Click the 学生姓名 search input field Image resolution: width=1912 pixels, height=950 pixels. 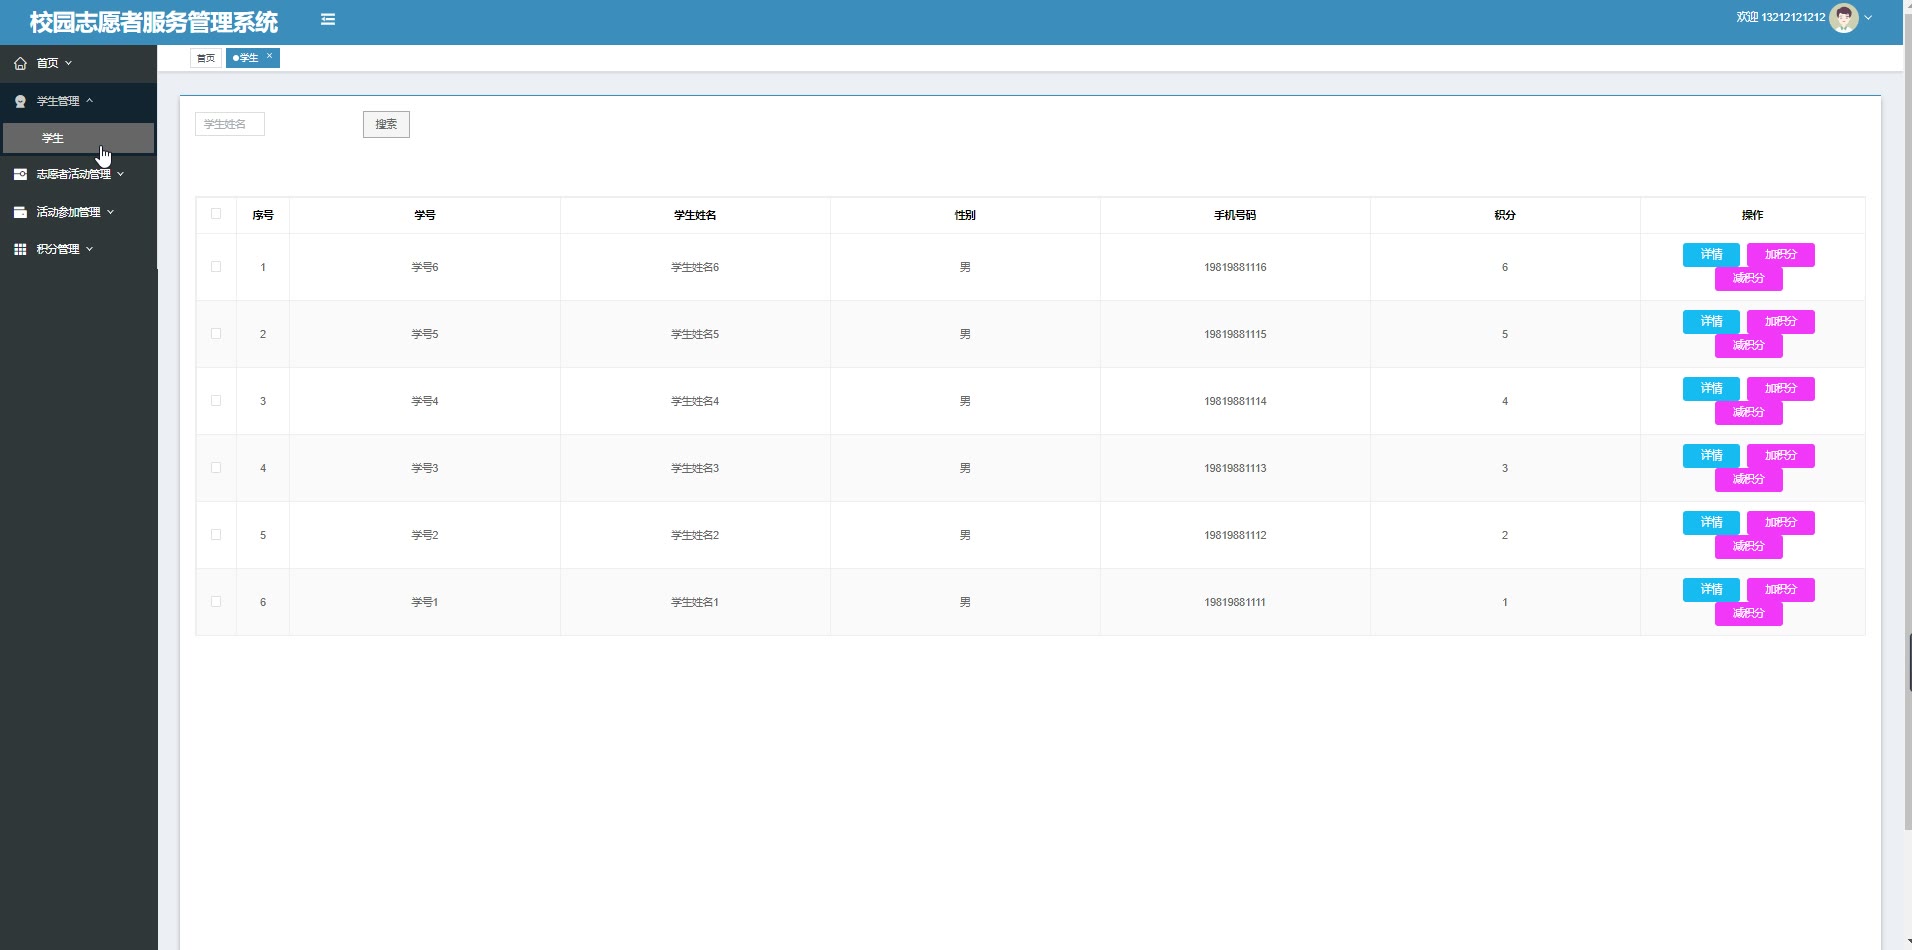[230, 124]
